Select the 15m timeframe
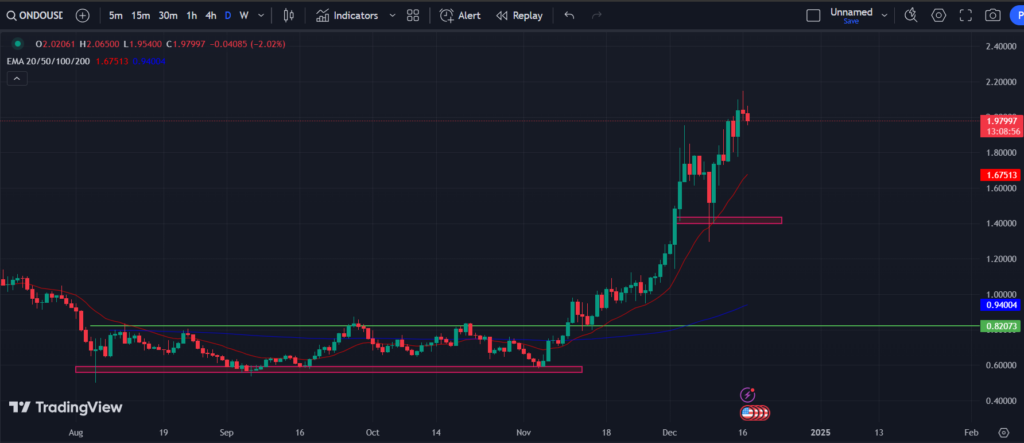Viewport: 1024px width, 443px height. (x=140, y=16)
